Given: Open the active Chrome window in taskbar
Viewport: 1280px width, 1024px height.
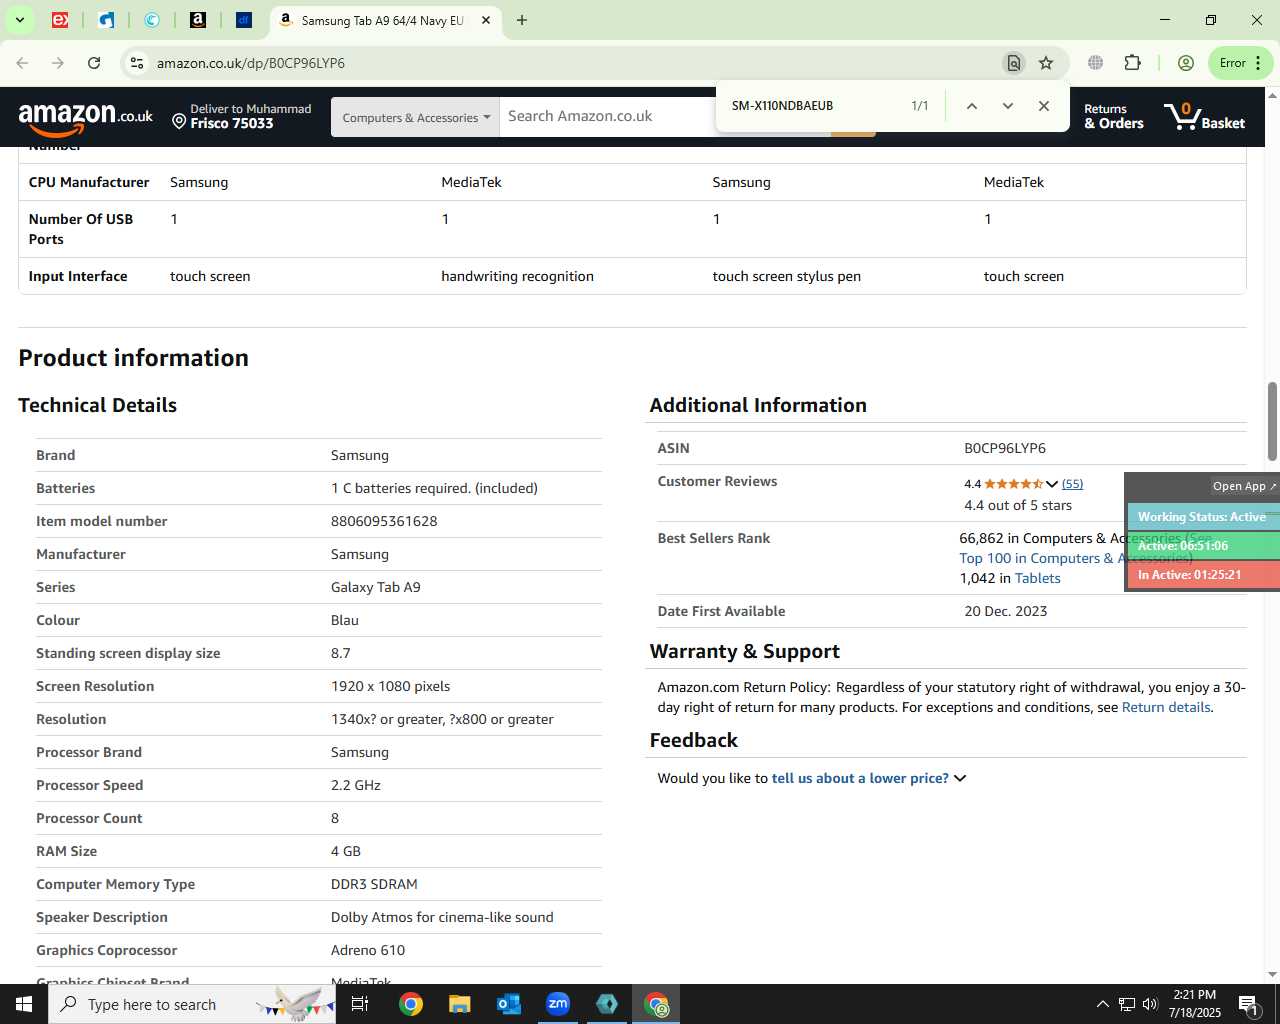Looking at the screenshot, I should 656,1004.
